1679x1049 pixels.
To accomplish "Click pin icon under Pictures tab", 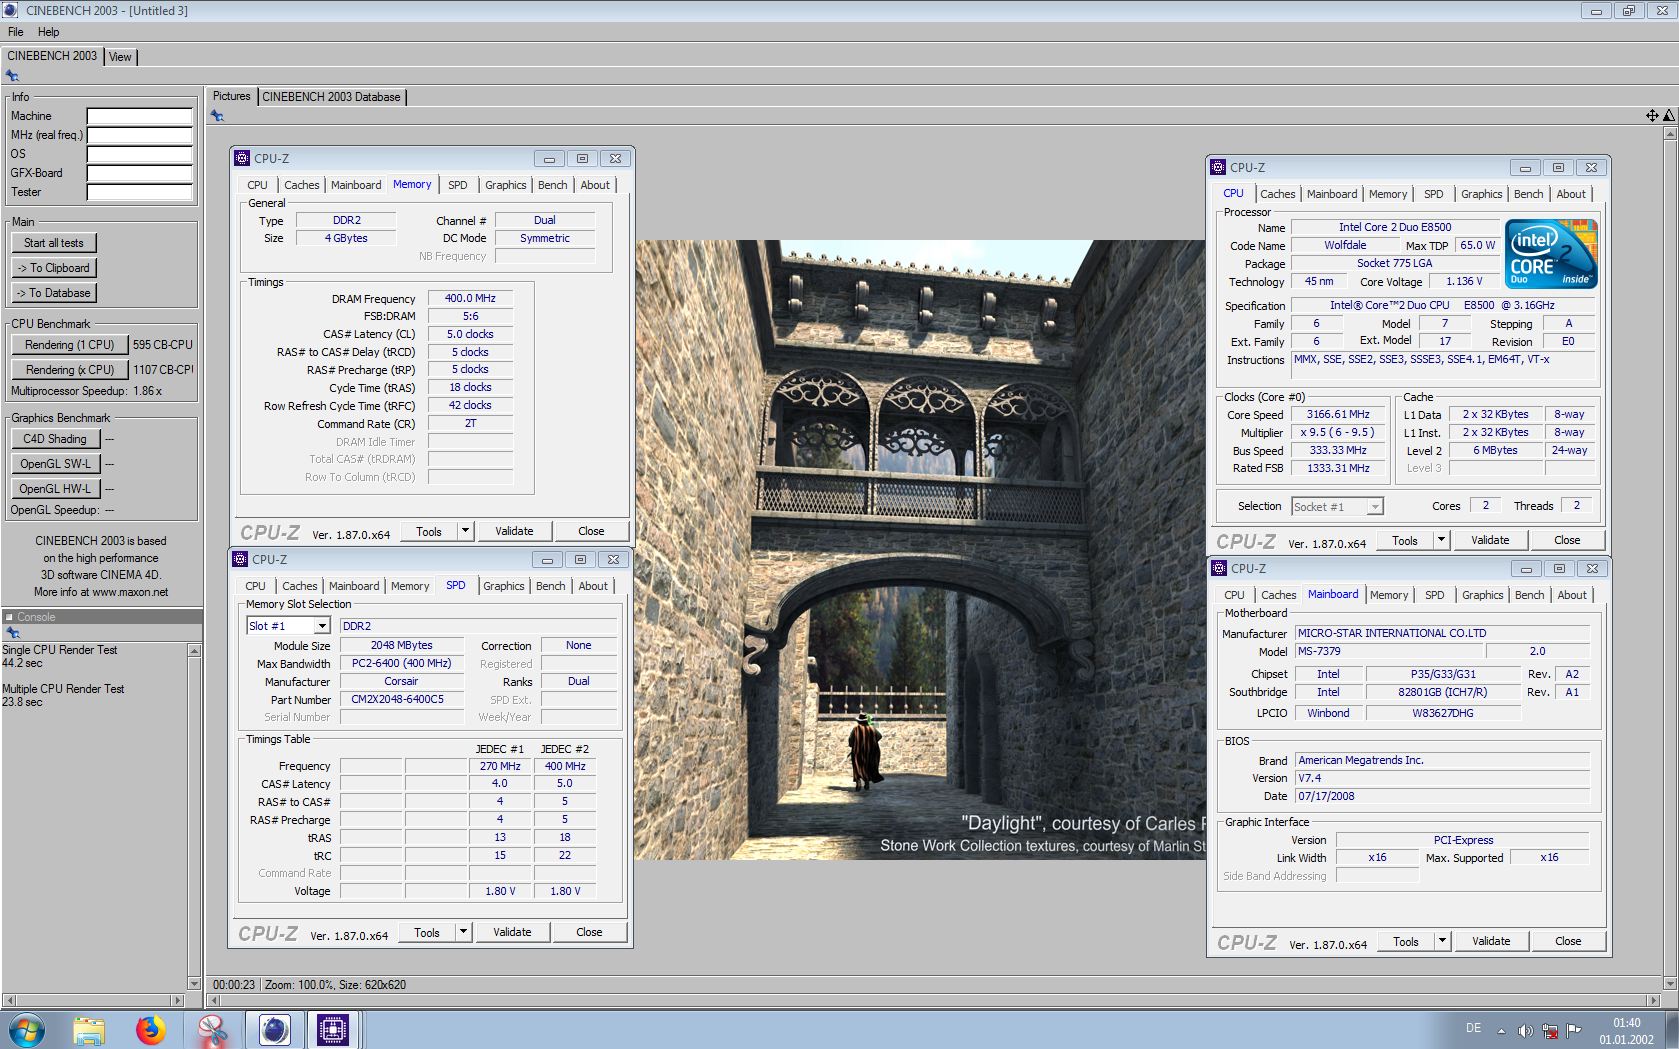I will point(217,116).
